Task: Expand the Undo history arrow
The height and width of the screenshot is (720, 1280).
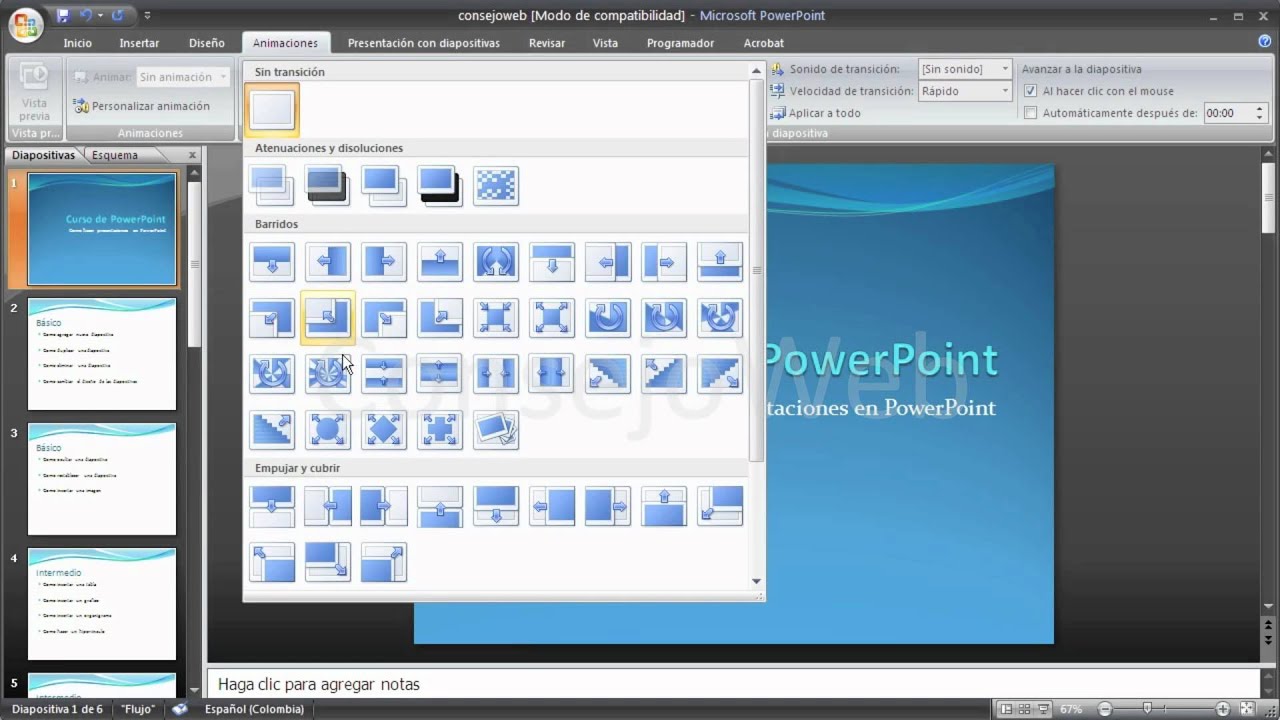Action: pos(101,15)
